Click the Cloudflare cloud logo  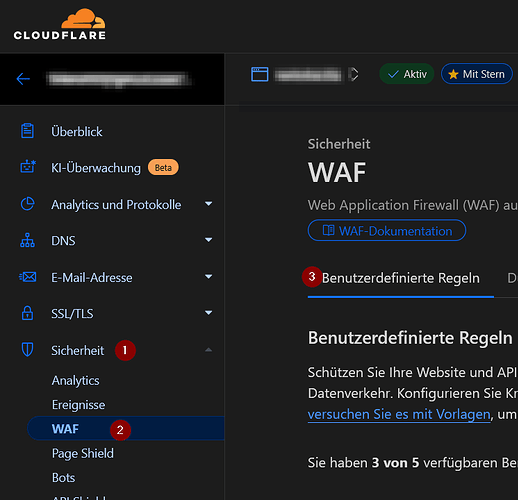(x=83, y=18)
